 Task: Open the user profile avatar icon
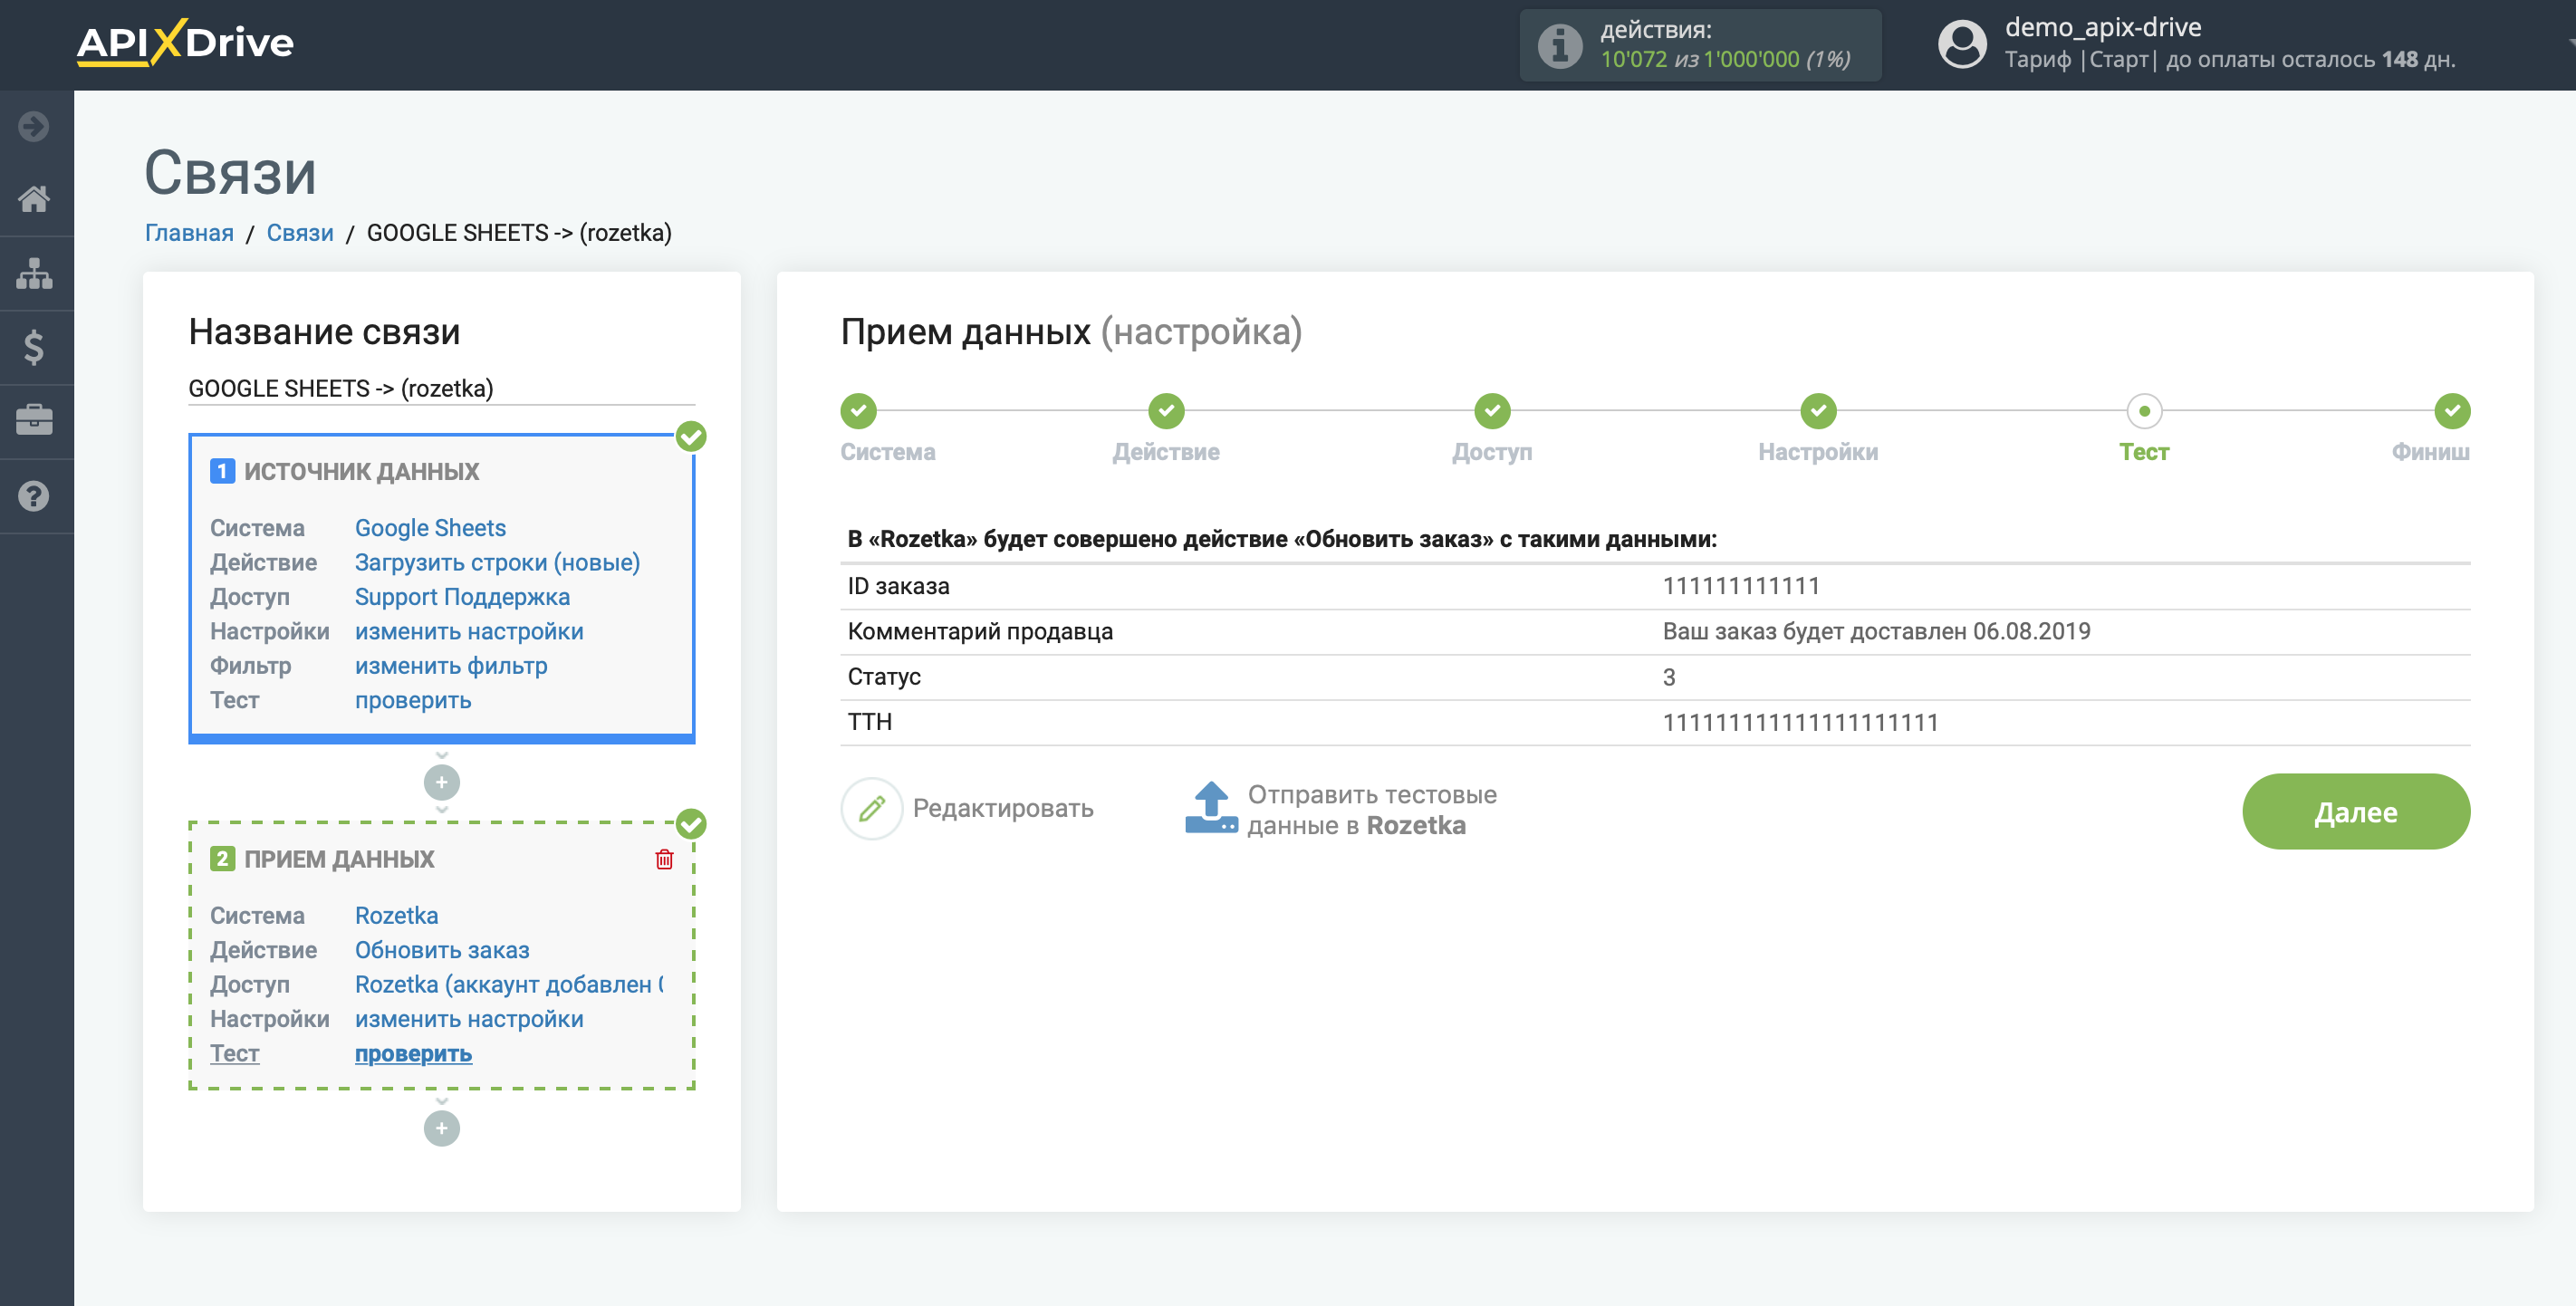1962,44
